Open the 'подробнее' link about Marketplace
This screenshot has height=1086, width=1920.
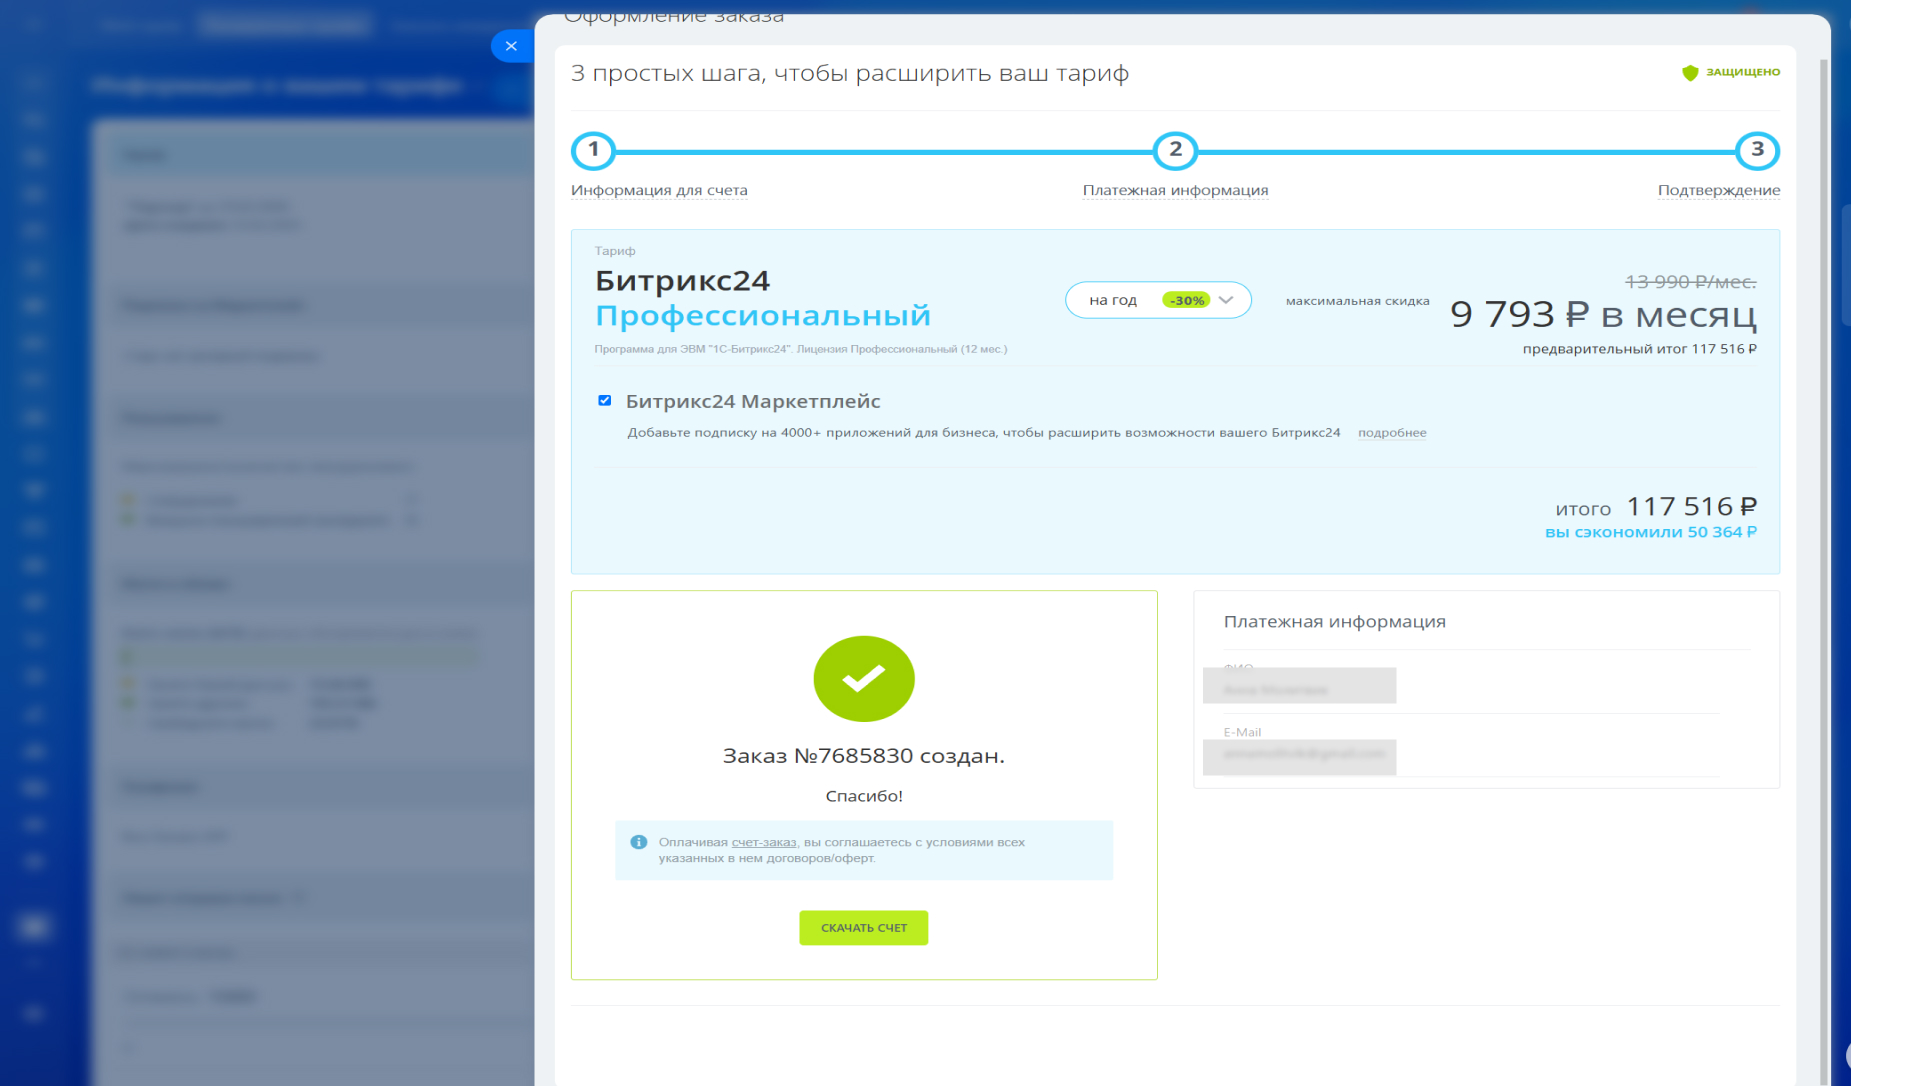(1392, 433)
